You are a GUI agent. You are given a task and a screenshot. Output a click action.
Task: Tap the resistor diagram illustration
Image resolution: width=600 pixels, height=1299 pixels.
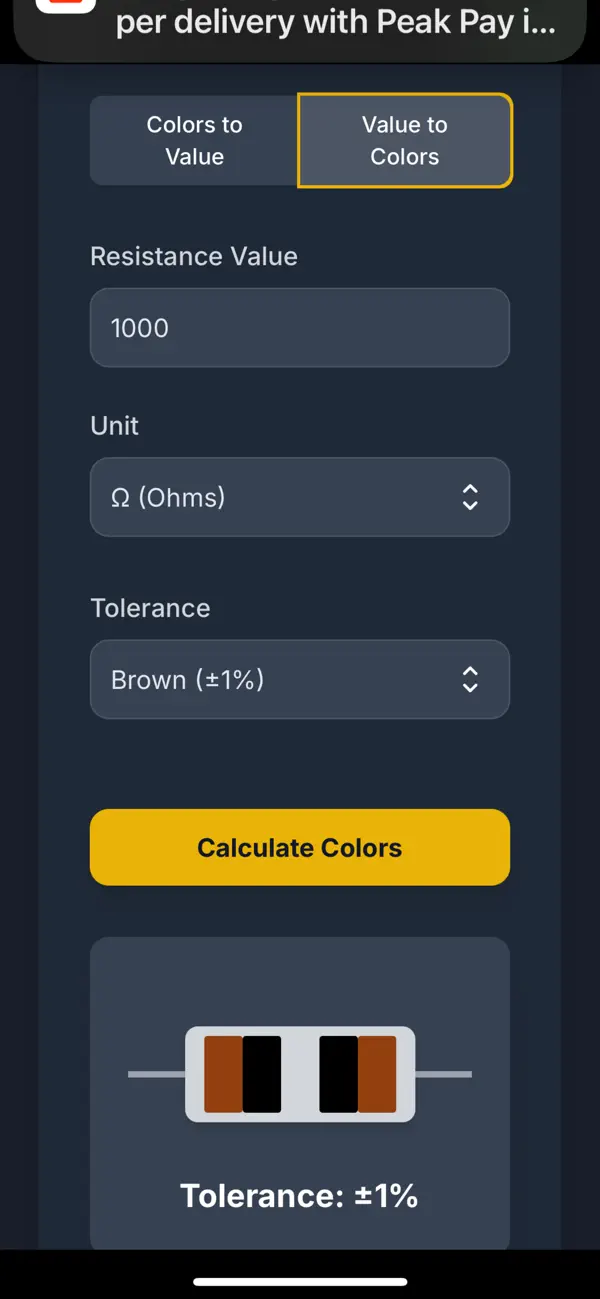click(x=300, y=1075)
